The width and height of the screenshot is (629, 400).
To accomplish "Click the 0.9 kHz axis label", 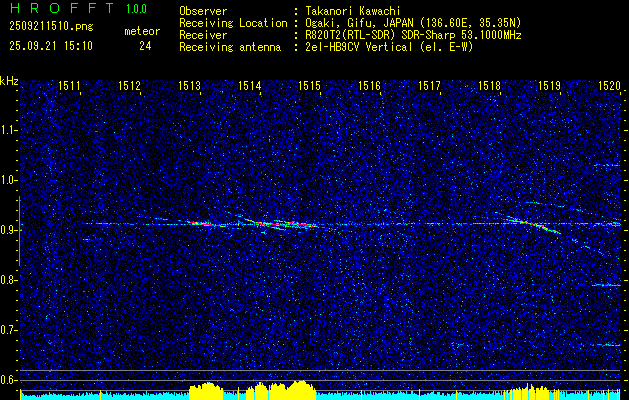I will pos(7,231).
